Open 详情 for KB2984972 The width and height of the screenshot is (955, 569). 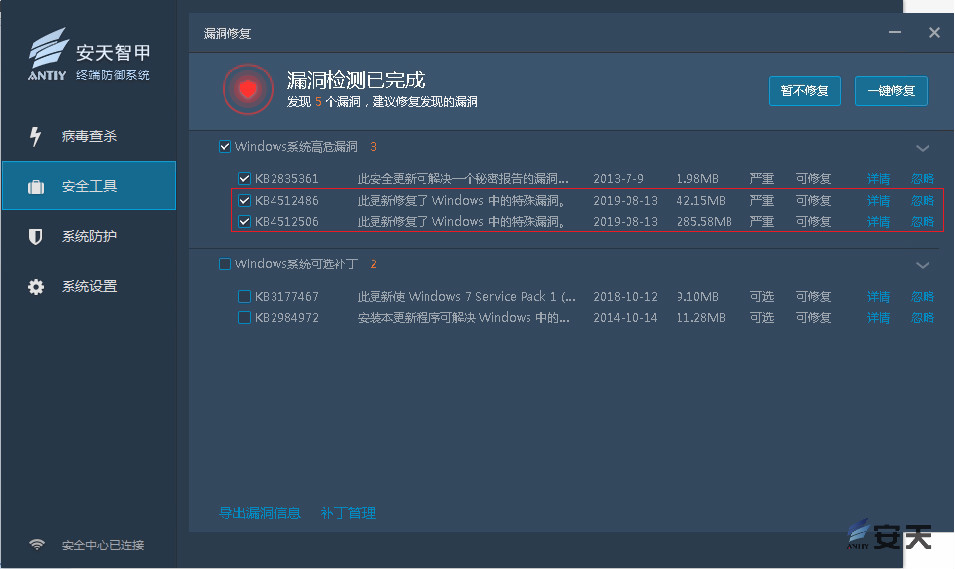[x=878, y=317]
